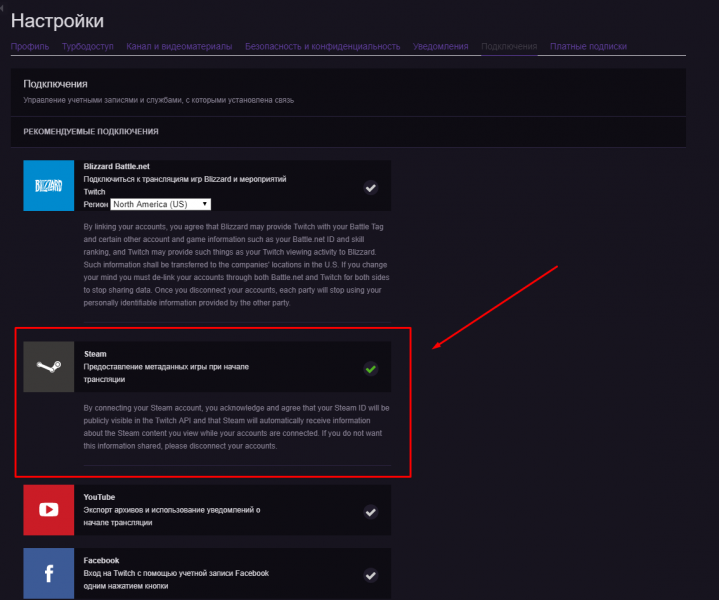This screenshot has height=600, width=719.
Task: Open the Канал и видеоматериалы tab
Action: (179, 46)
